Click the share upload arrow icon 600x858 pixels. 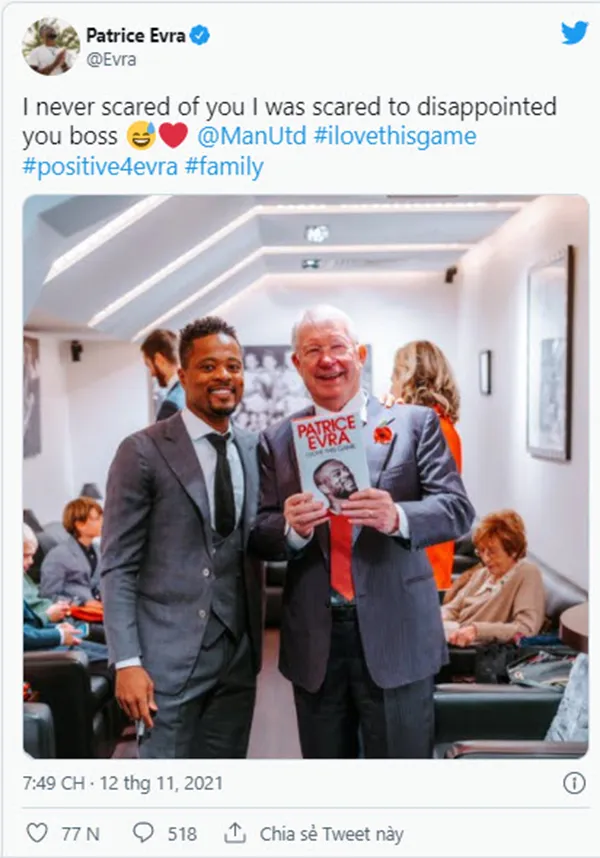coord(234,833)
